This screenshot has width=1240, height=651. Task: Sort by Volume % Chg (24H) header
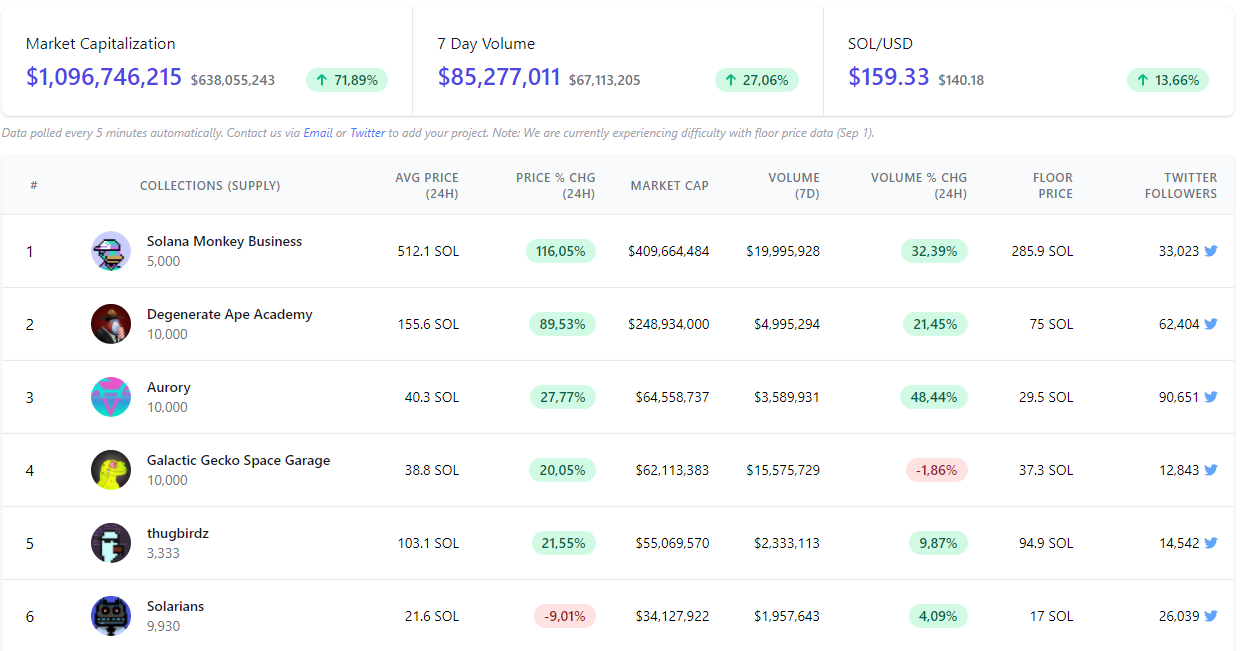919,185
